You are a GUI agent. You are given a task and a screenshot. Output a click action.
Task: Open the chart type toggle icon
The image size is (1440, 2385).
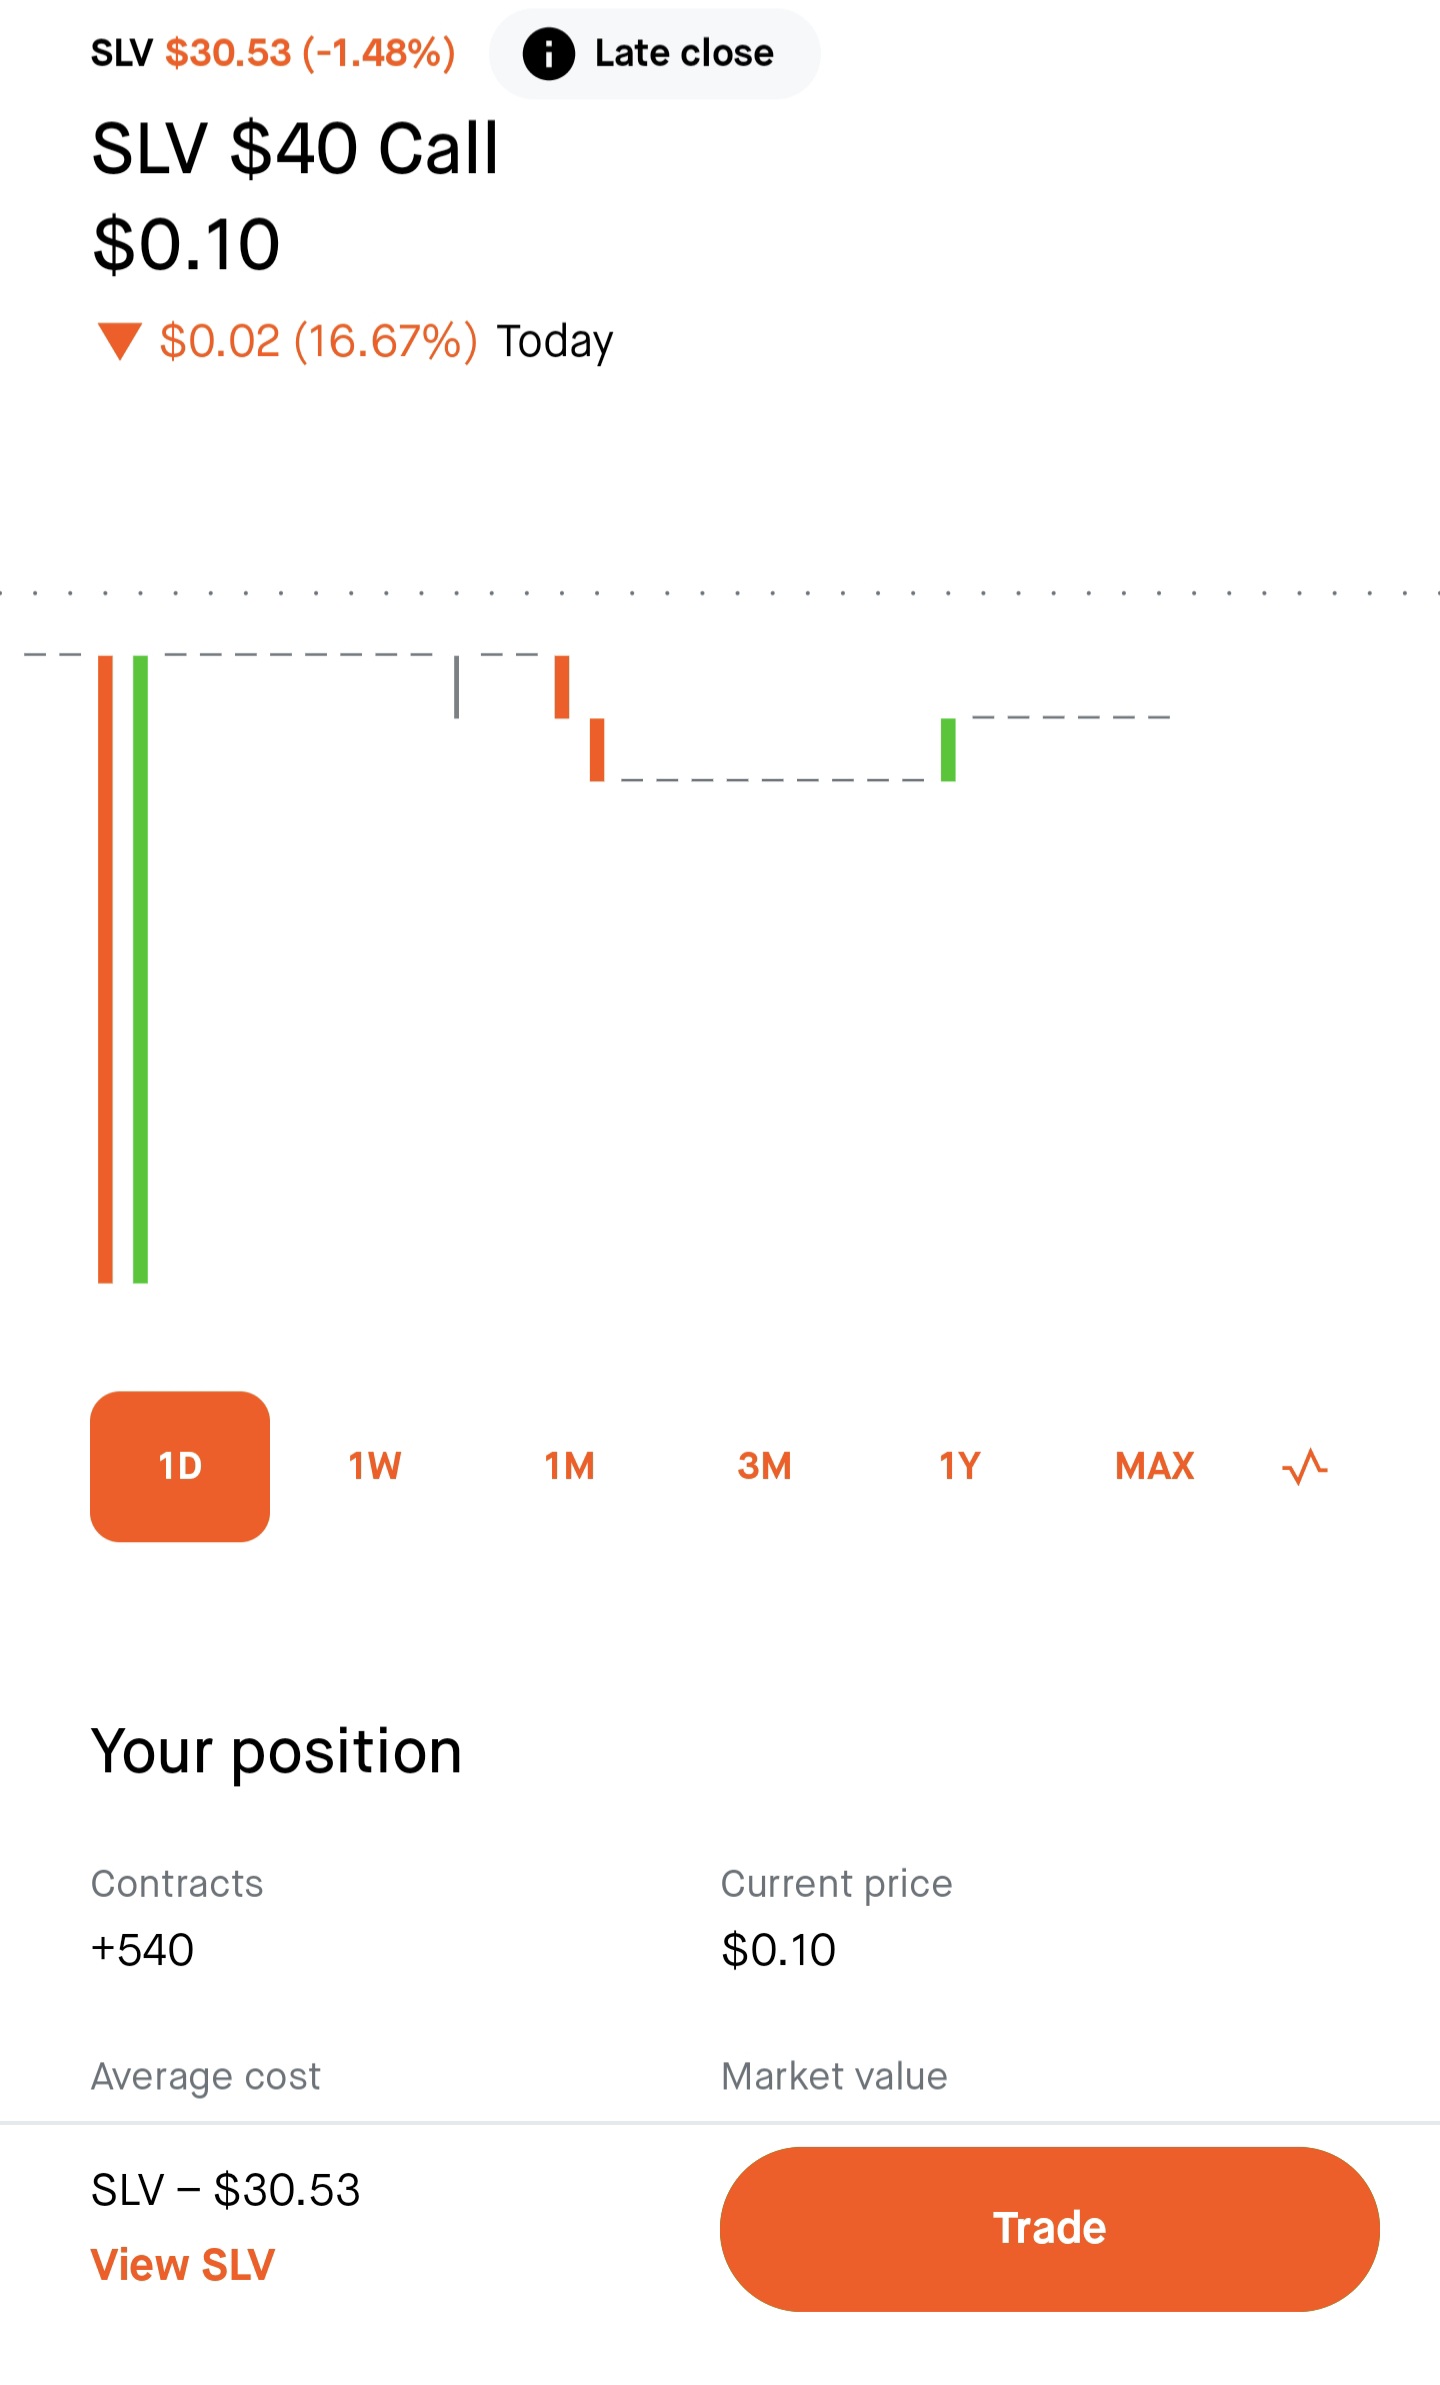pyautogui.click(x=1304, y=1467)
